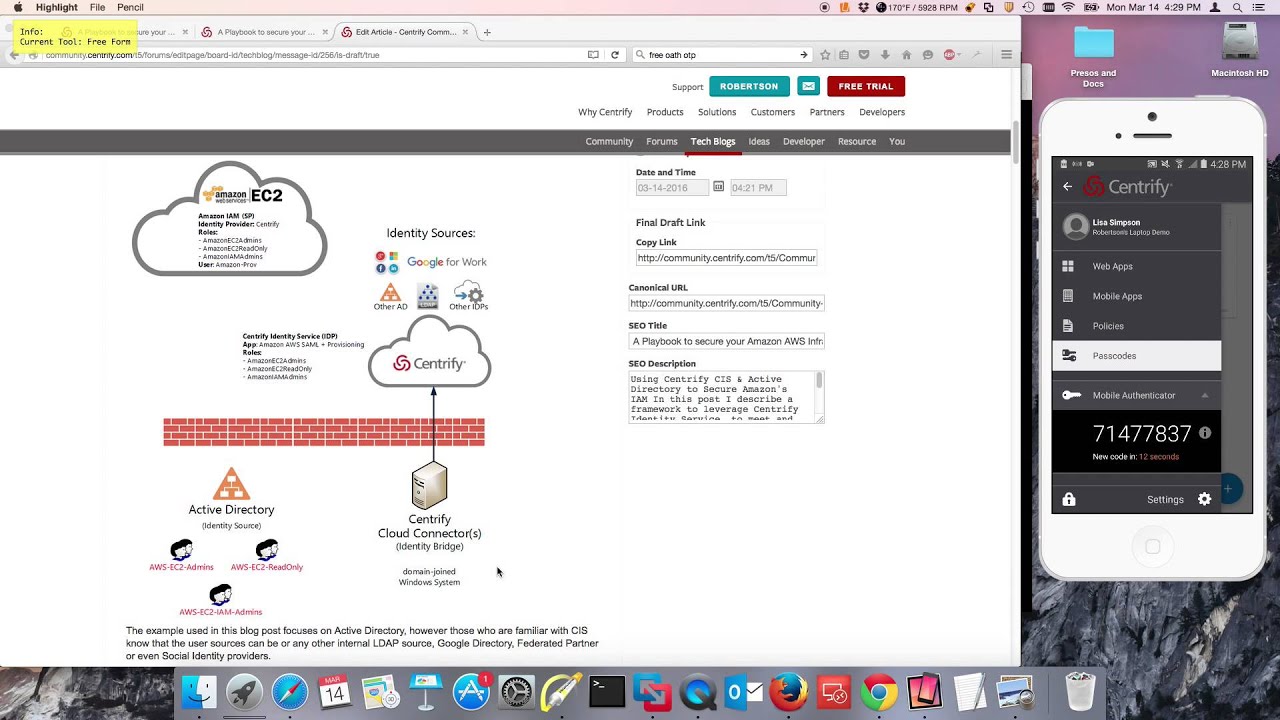This screenshot has height=720, width=1280.
Task: Click the SEO Title field
Action: (x=726, y=341)
